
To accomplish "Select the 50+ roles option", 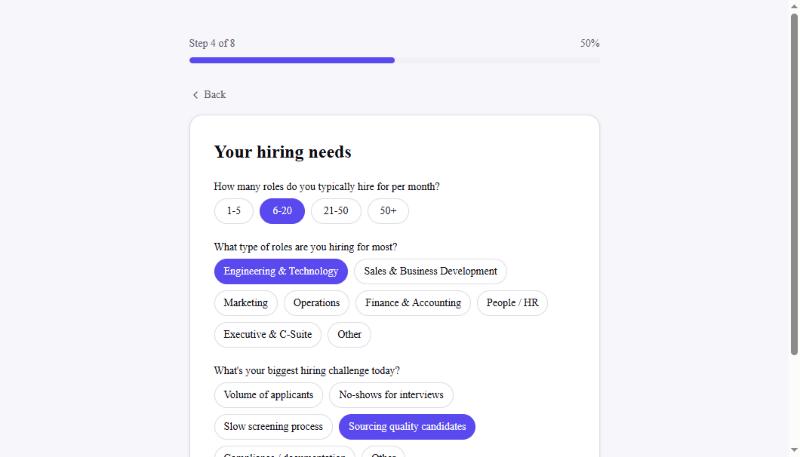I will coord(388,211).
